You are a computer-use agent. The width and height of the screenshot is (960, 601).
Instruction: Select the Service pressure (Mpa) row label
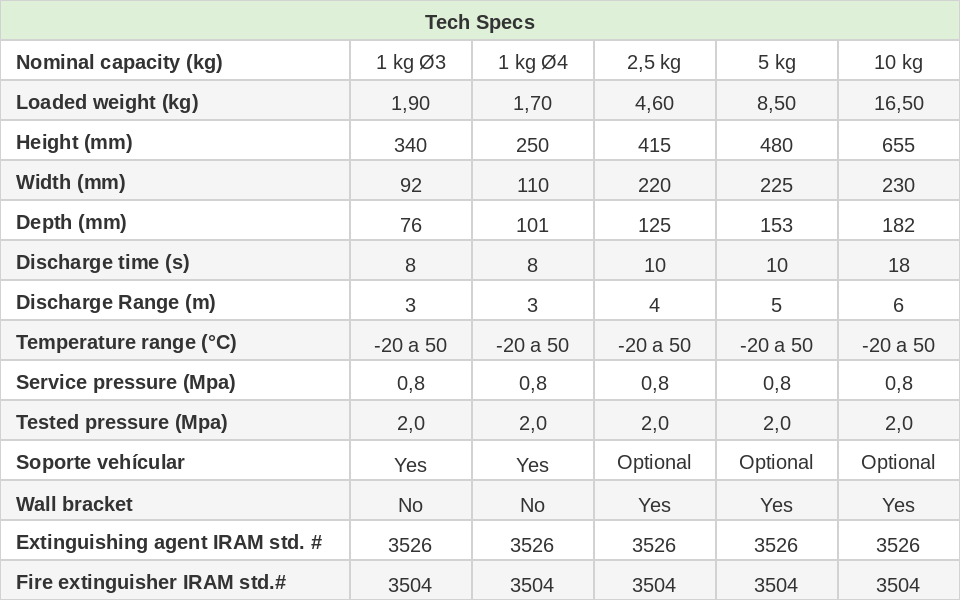pos(126,382)
